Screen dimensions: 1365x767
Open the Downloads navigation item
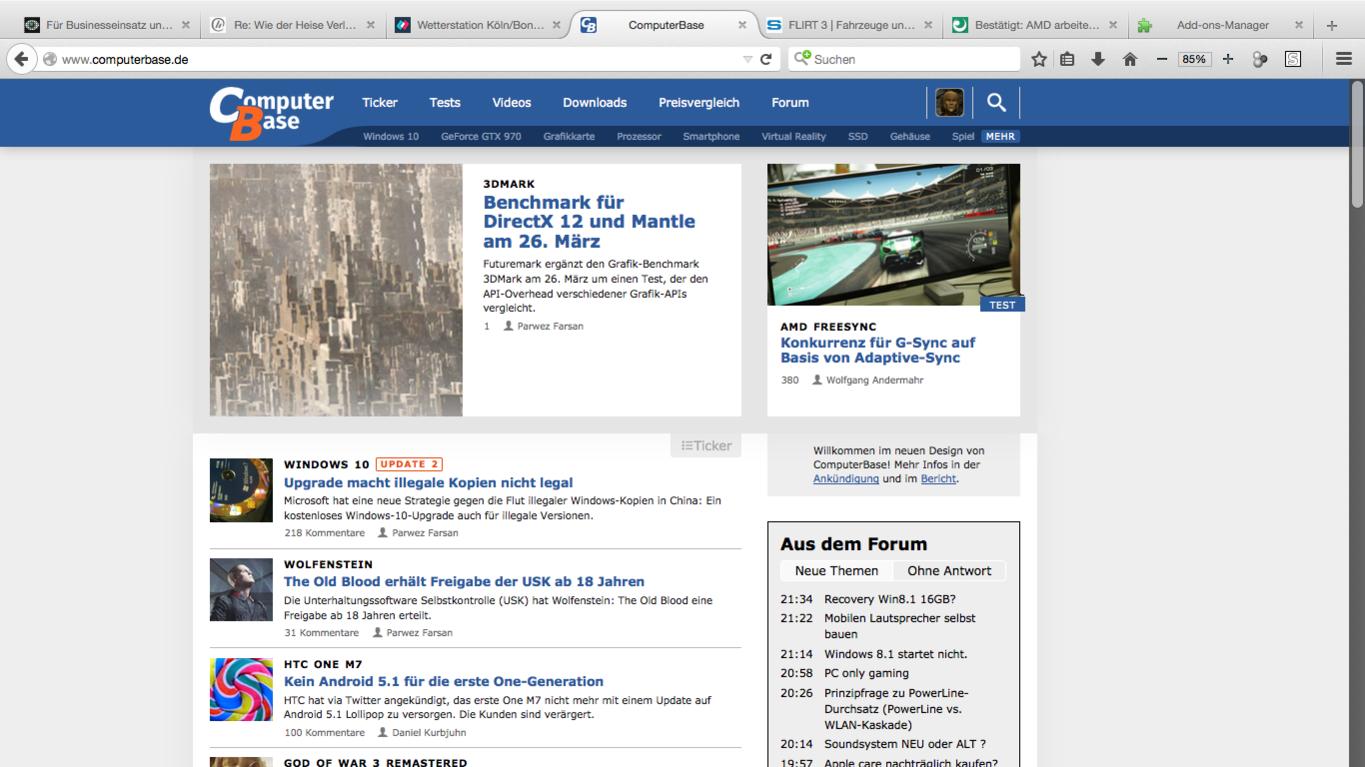pyautogui.click(x=594, y=102)
